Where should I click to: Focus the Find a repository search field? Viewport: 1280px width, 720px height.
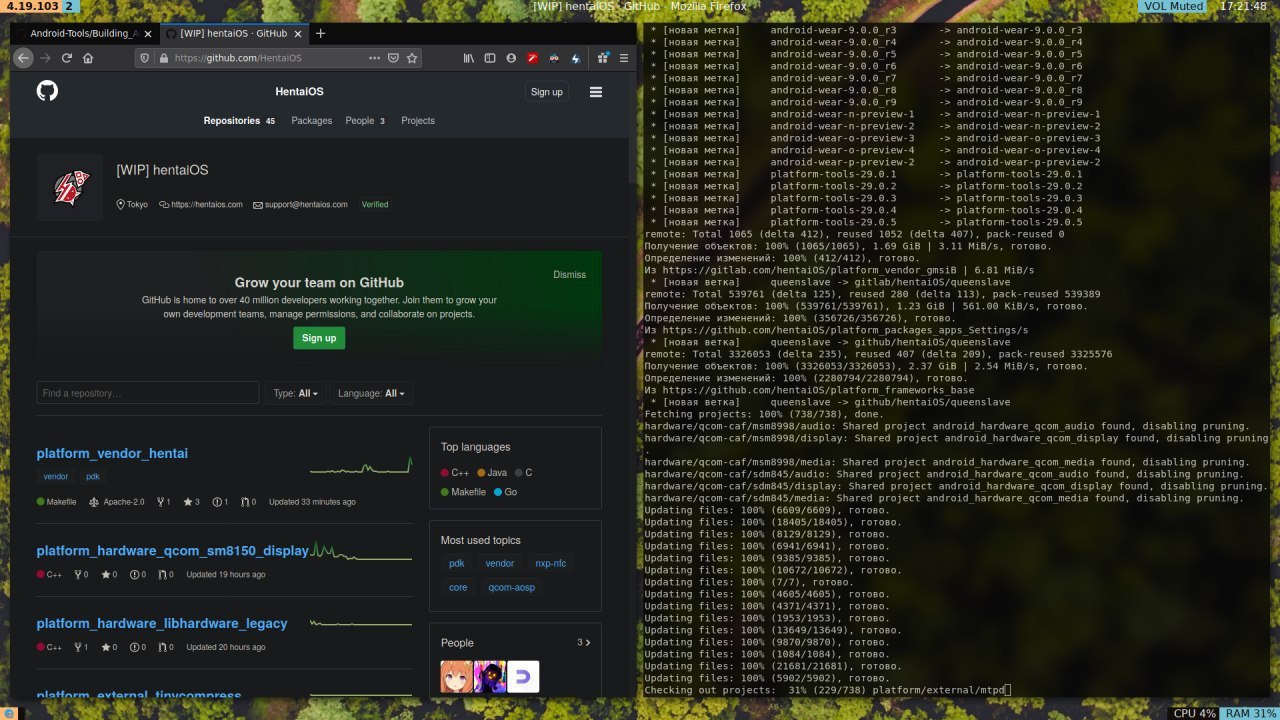[x=148, y=393]
